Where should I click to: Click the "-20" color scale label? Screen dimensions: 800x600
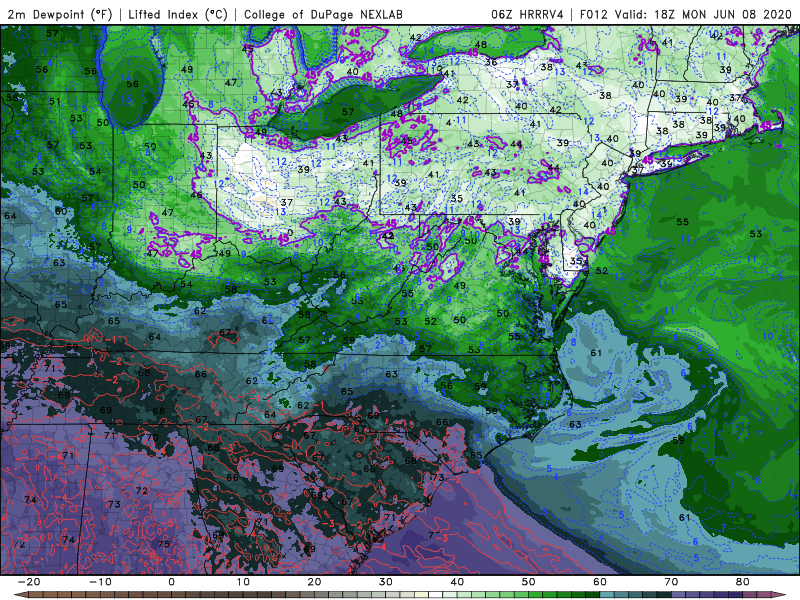pyautogui.click(x=29, y=582)
